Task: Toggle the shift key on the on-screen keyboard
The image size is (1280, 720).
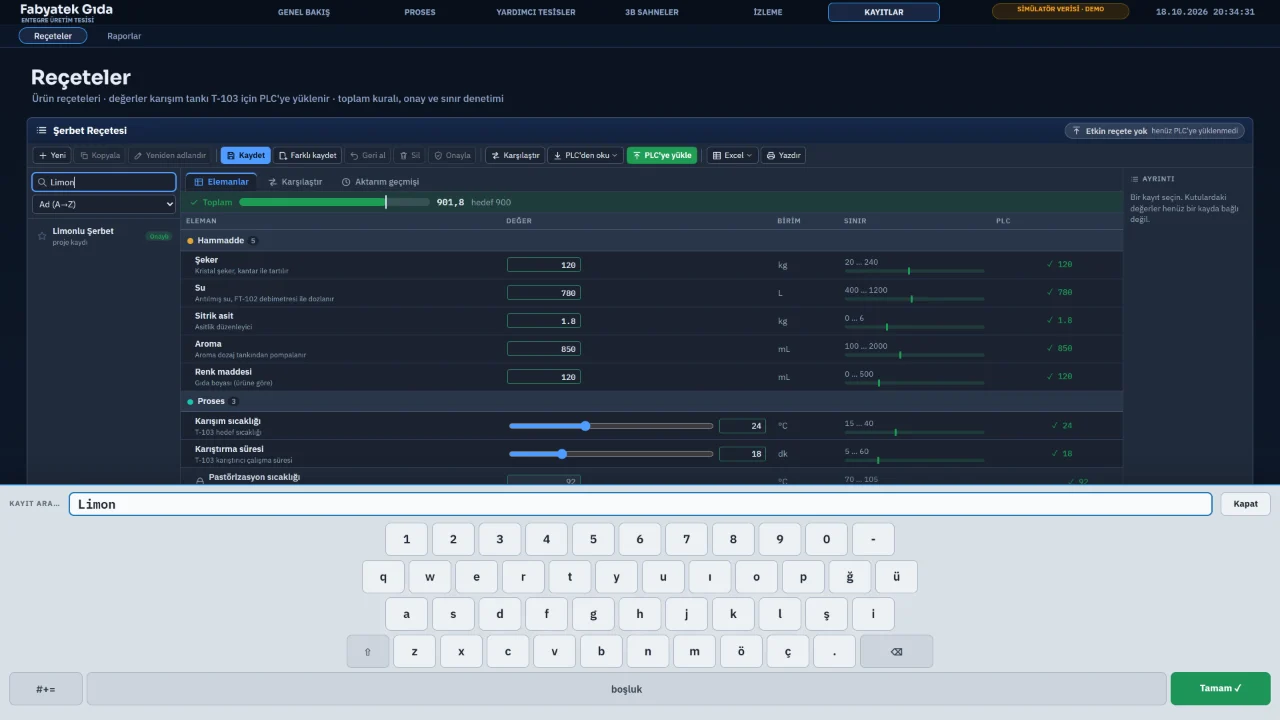Action: pos(368,652)
